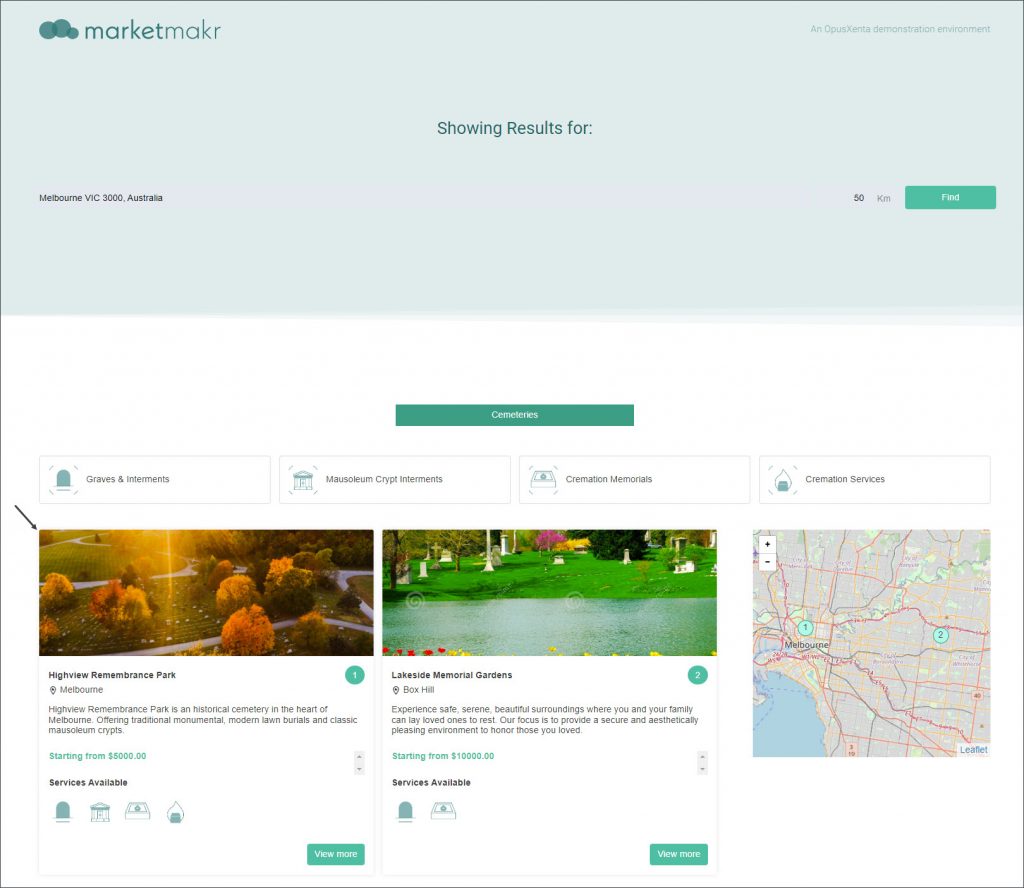
Task: Step up Lakeside price scroll arrow
Action: point(702,757)
